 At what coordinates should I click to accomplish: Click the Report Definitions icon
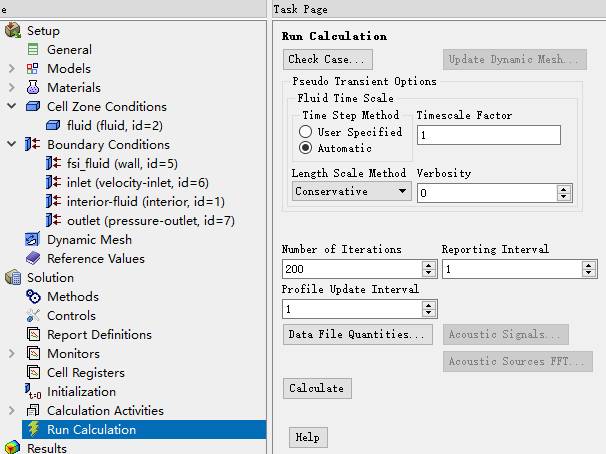(x=33, y=335)
